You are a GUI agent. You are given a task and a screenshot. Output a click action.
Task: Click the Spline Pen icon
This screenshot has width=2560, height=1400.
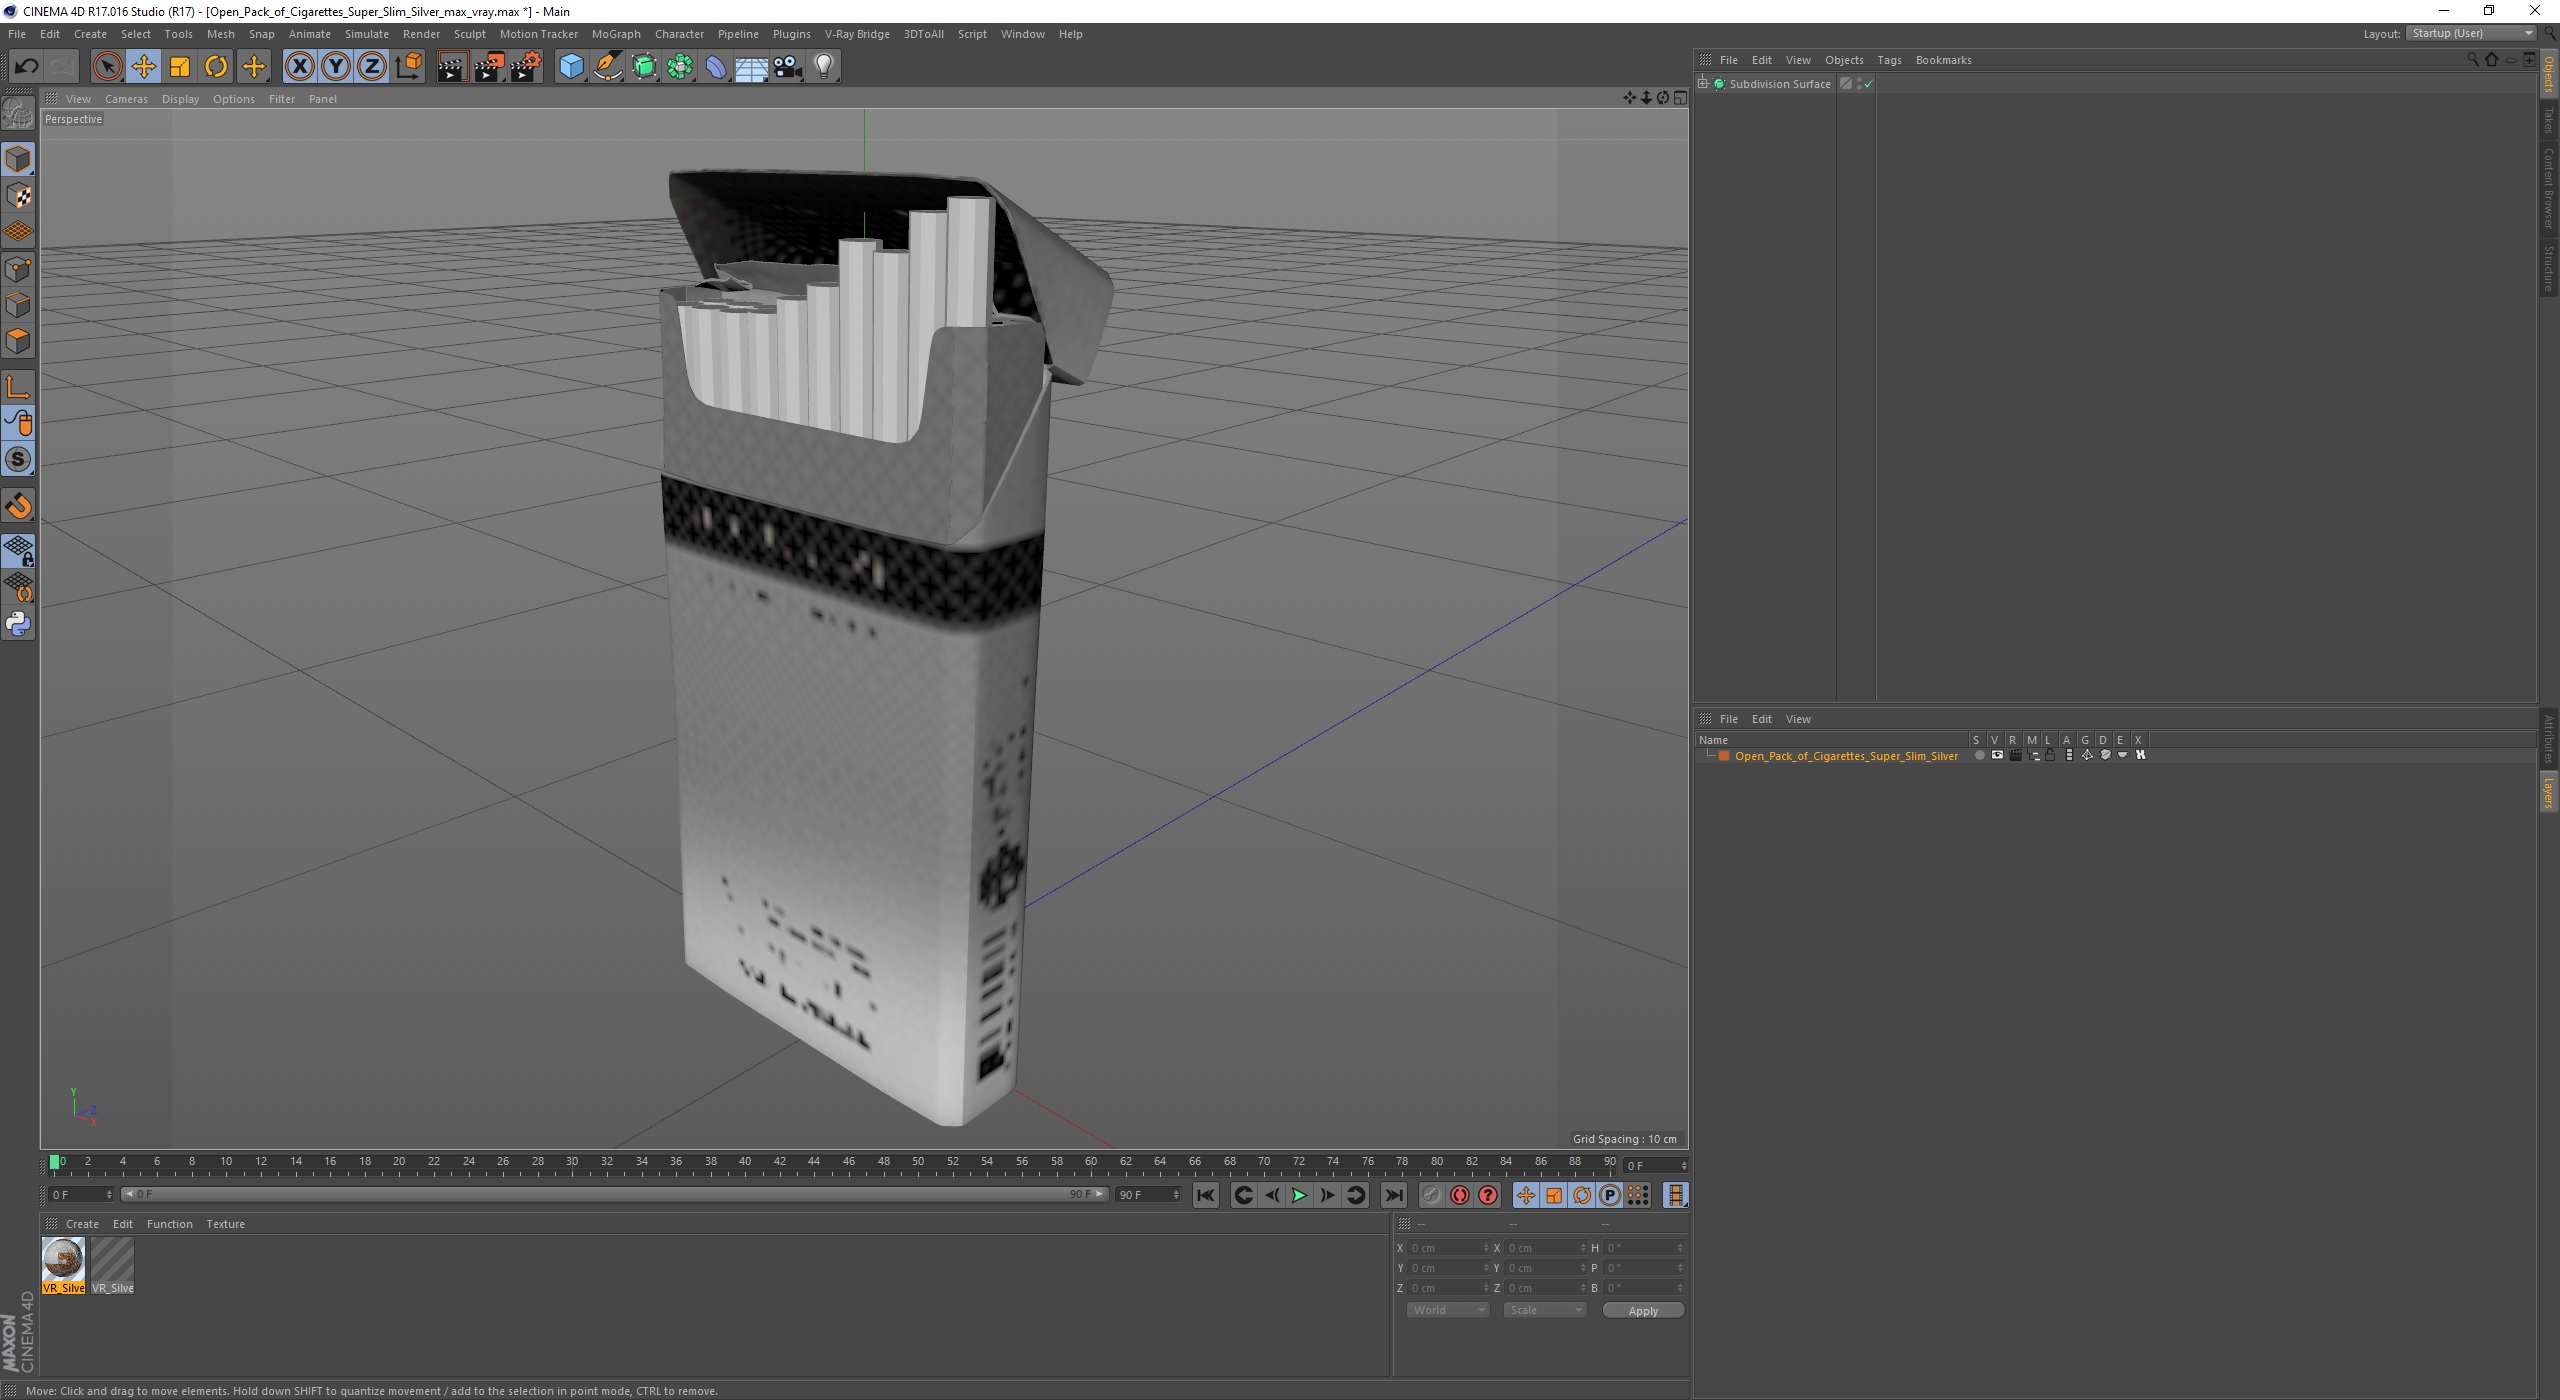(x=607, y=67)
